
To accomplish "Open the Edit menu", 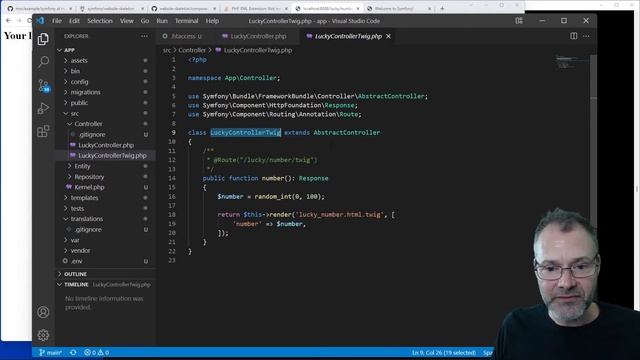I will pos(74,21).
